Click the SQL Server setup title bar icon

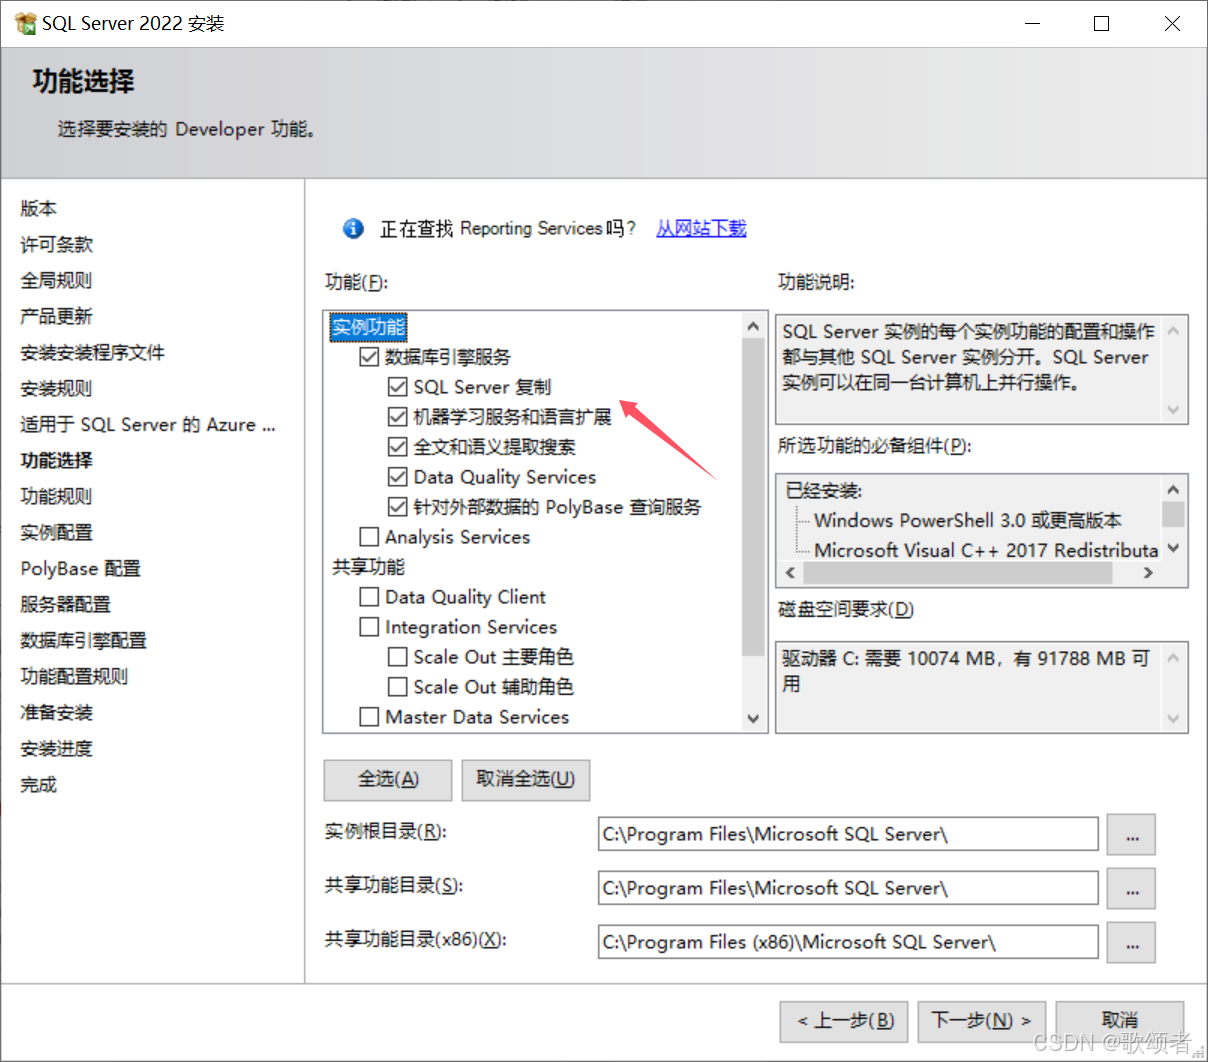click(25, 23)
